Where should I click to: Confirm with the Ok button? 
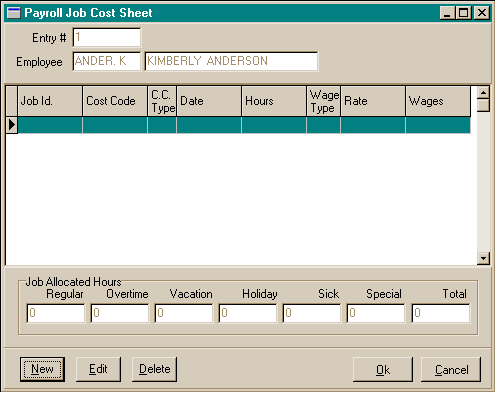point(383,370)
